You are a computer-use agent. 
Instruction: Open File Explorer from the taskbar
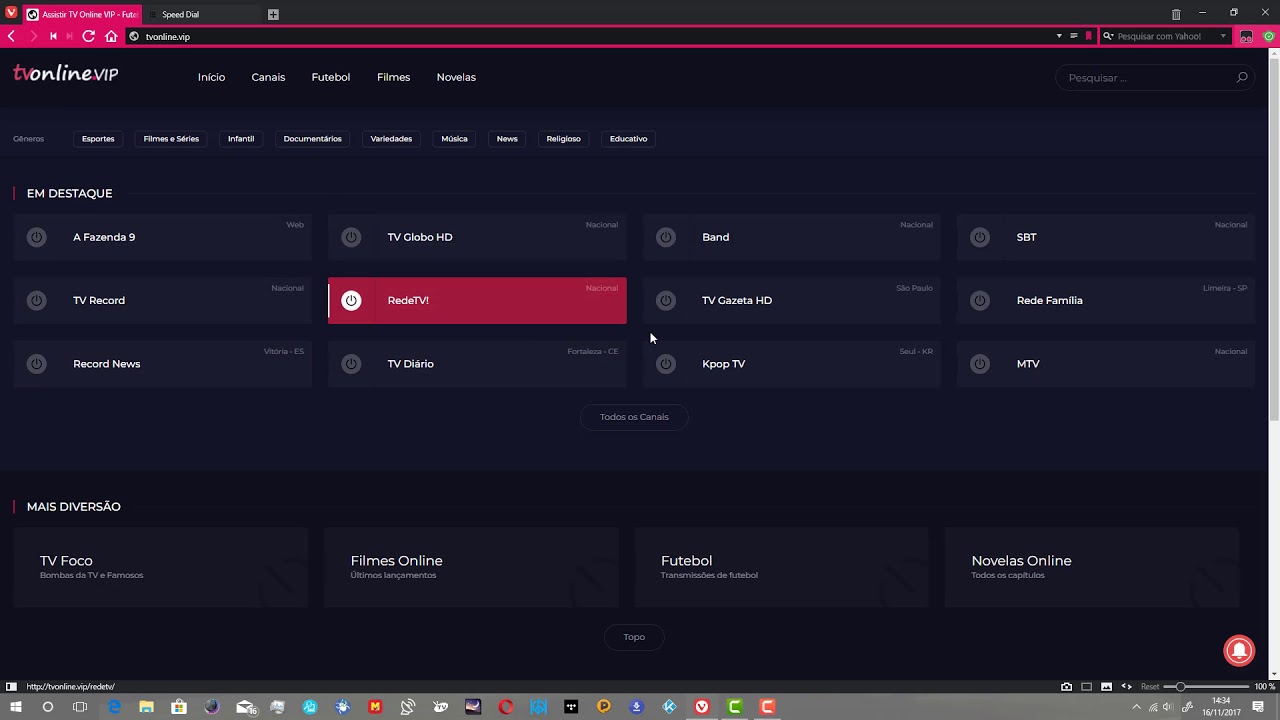[x=146, y=707]
